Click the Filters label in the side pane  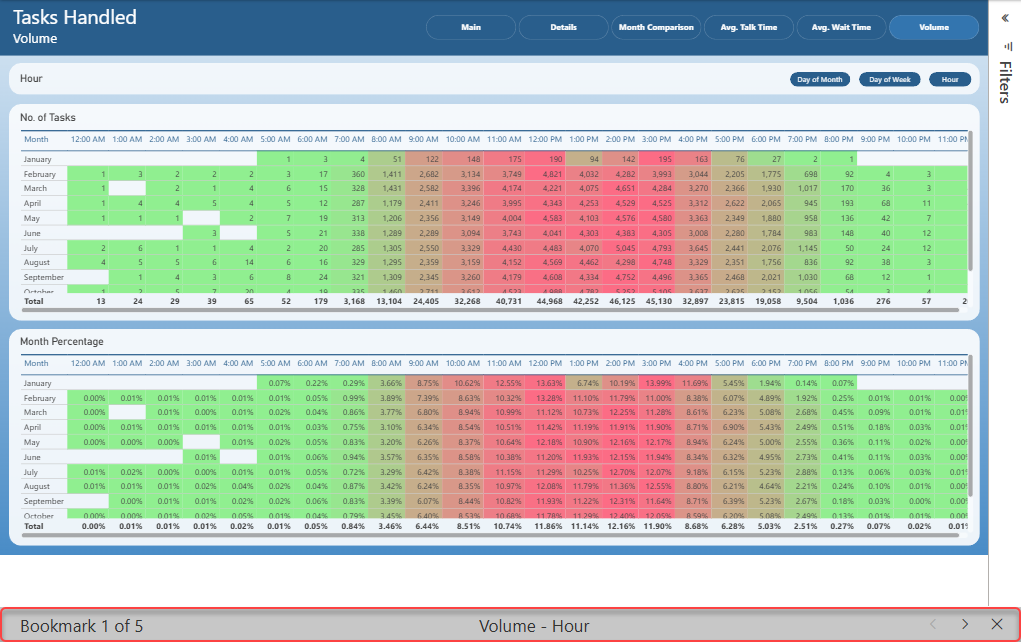click(1005, 83)
